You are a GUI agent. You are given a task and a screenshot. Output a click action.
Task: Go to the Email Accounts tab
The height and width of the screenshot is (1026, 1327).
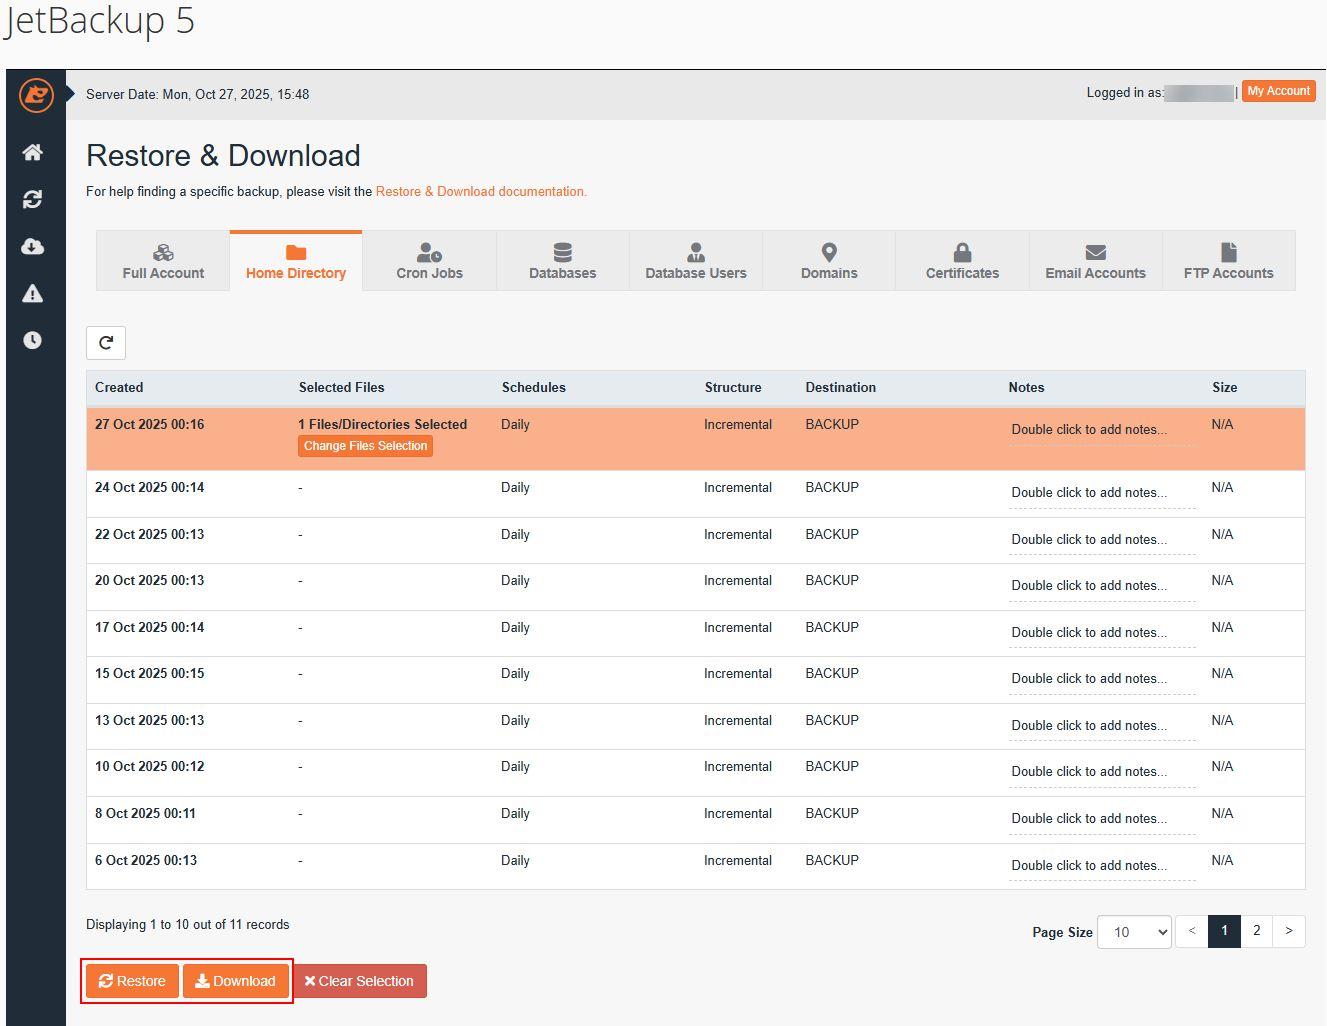coord(1095,262)
